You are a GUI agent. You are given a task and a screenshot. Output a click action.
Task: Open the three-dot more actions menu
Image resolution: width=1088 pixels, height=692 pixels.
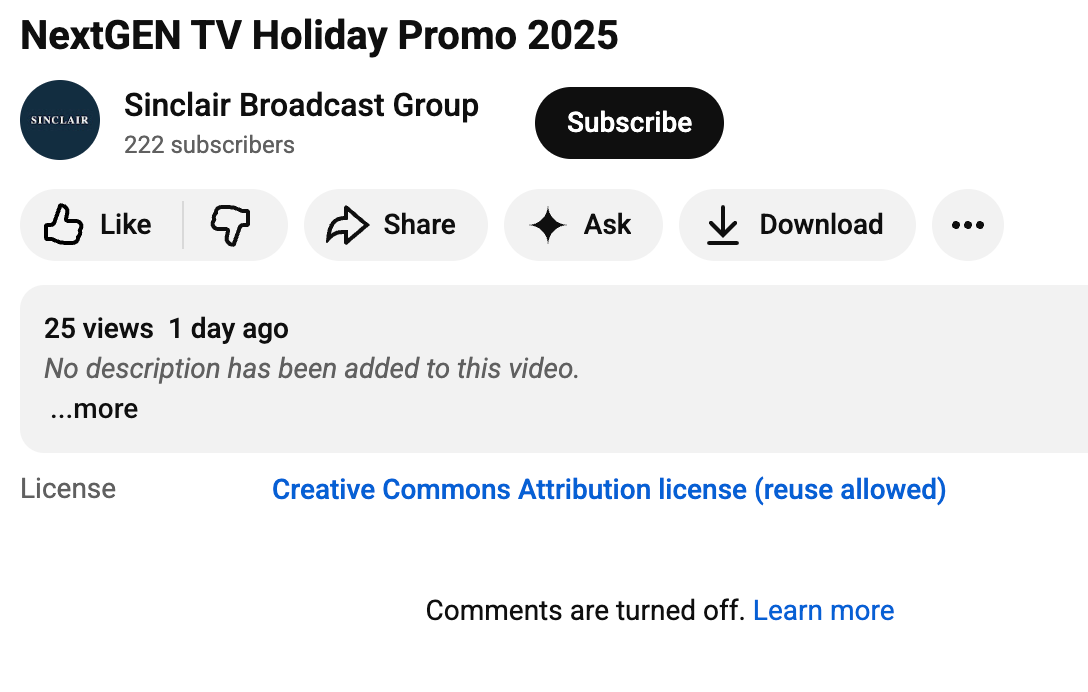967,225
